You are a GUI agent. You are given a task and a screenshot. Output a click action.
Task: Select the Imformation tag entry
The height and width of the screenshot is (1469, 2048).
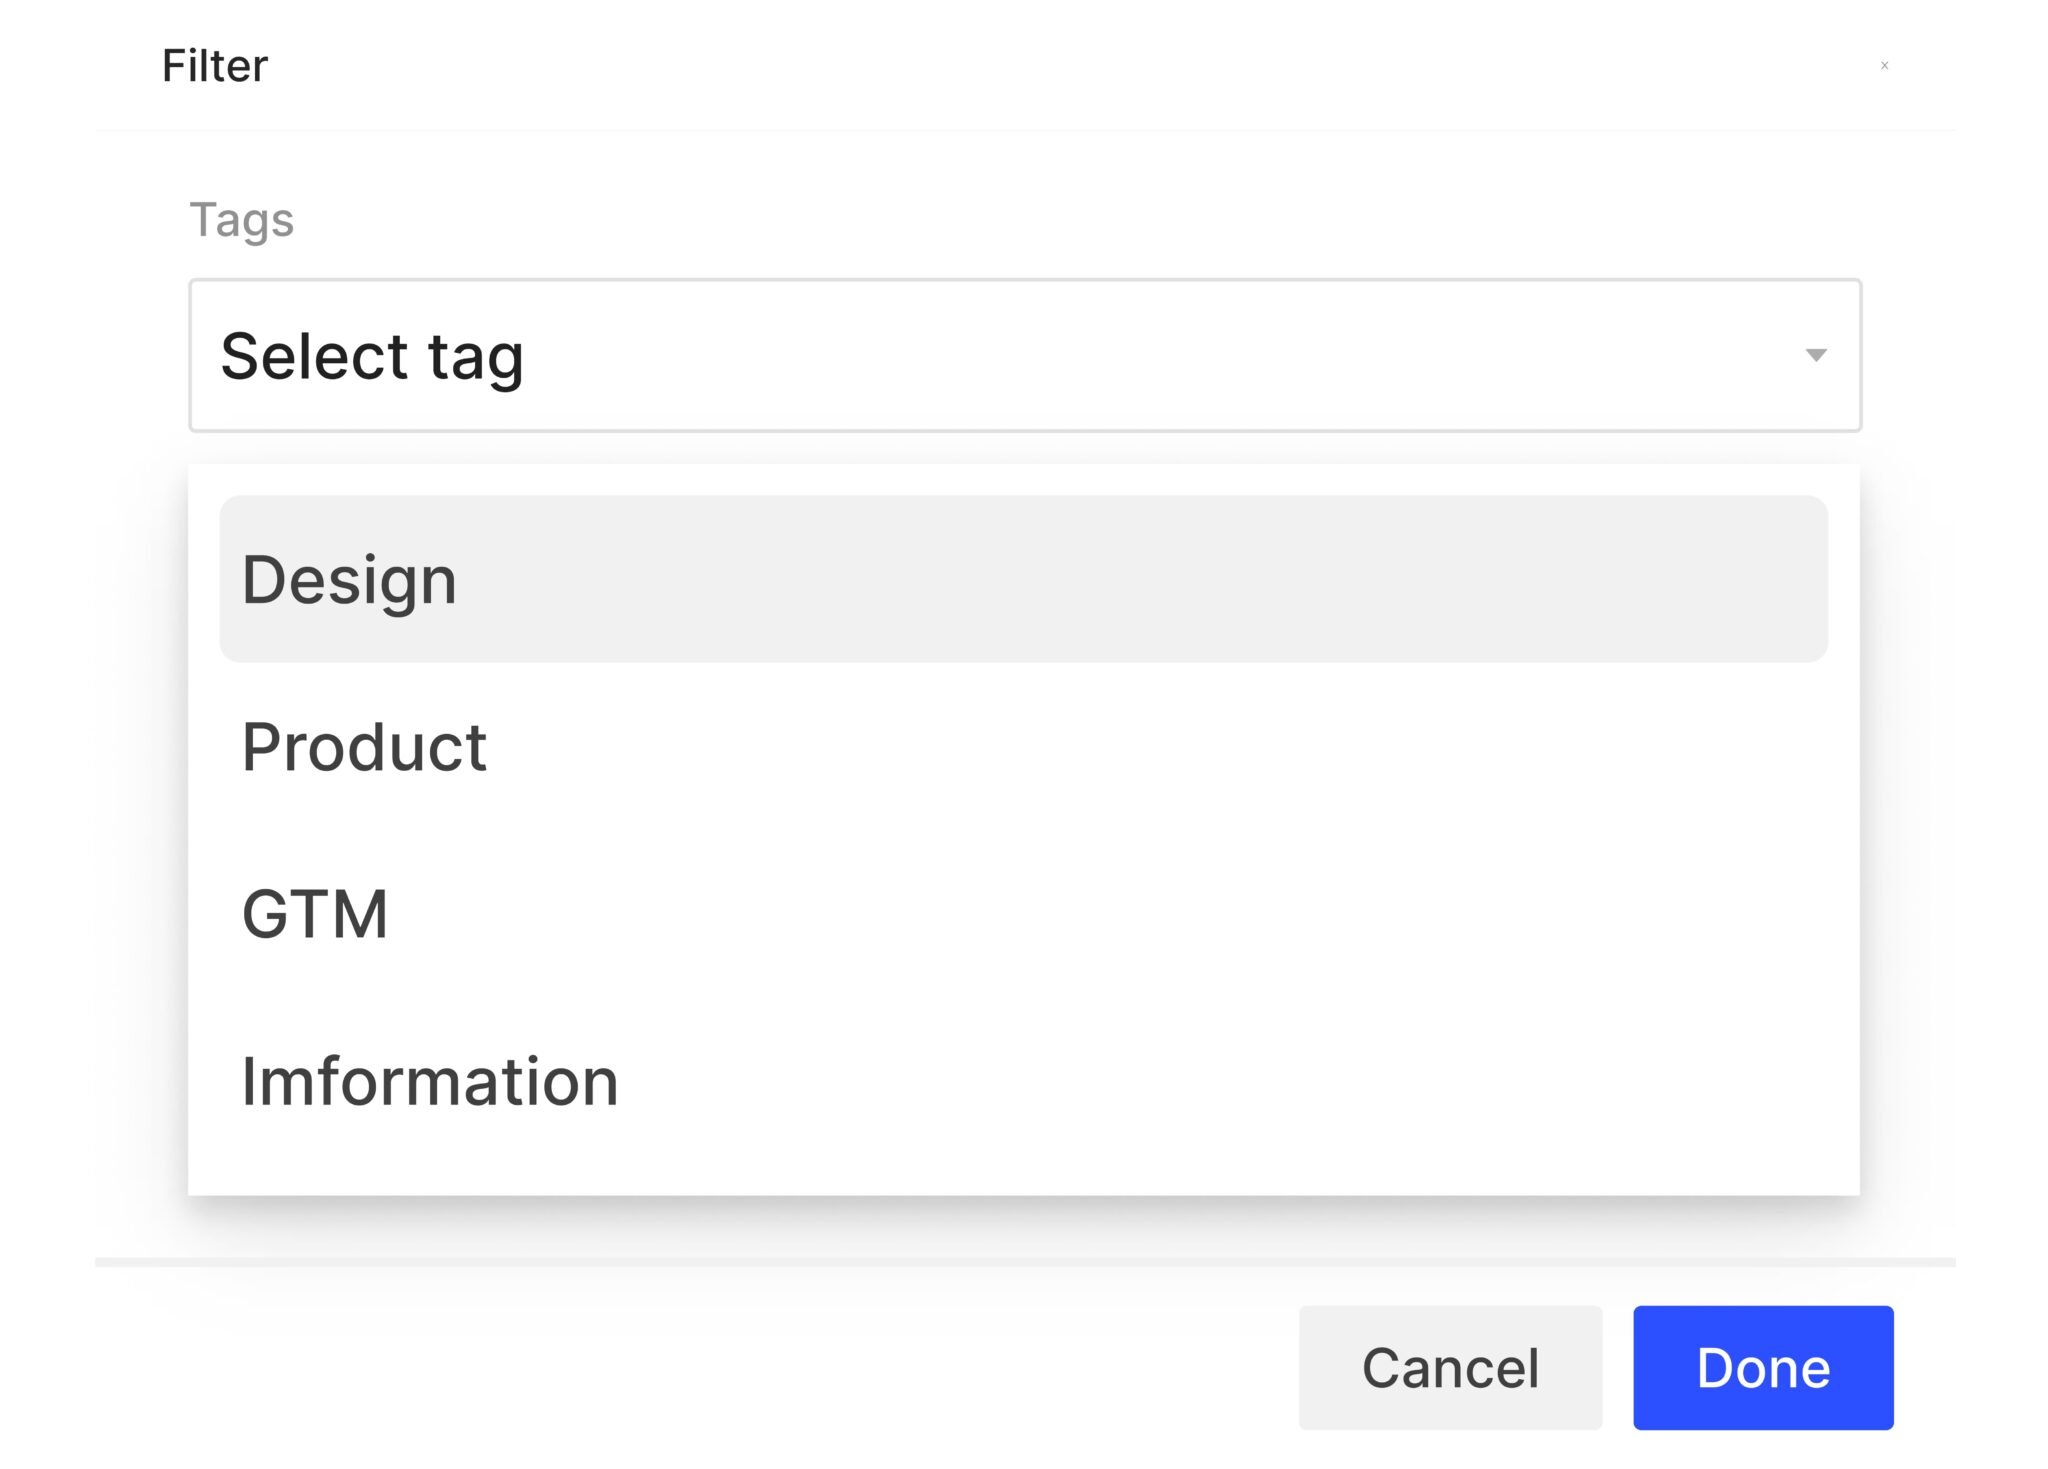(1024, 1080)
